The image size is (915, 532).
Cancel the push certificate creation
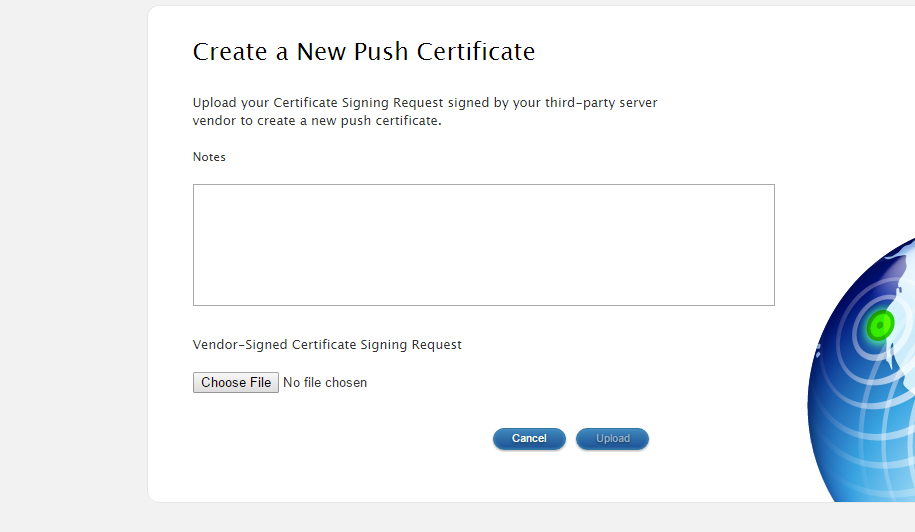click(529, 439)
